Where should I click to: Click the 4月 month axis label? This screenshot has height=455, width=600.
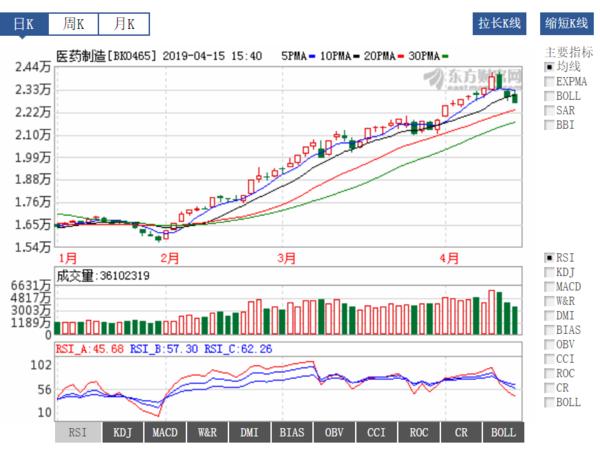pos(449,258)
